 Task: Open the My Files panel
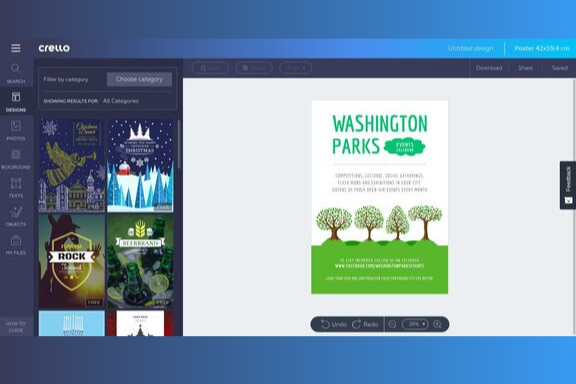click(16, 245)
